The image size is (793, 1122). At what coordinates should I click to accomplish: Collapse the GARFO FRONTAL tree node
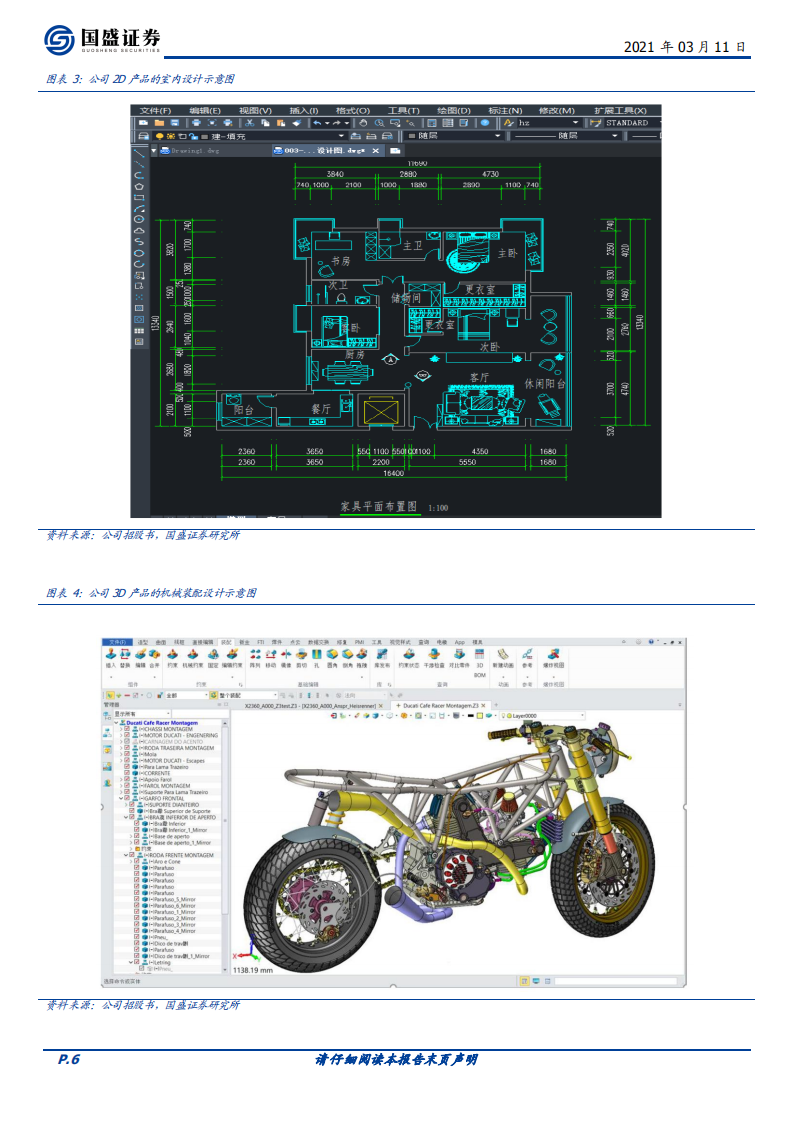(x=121, y=798)
